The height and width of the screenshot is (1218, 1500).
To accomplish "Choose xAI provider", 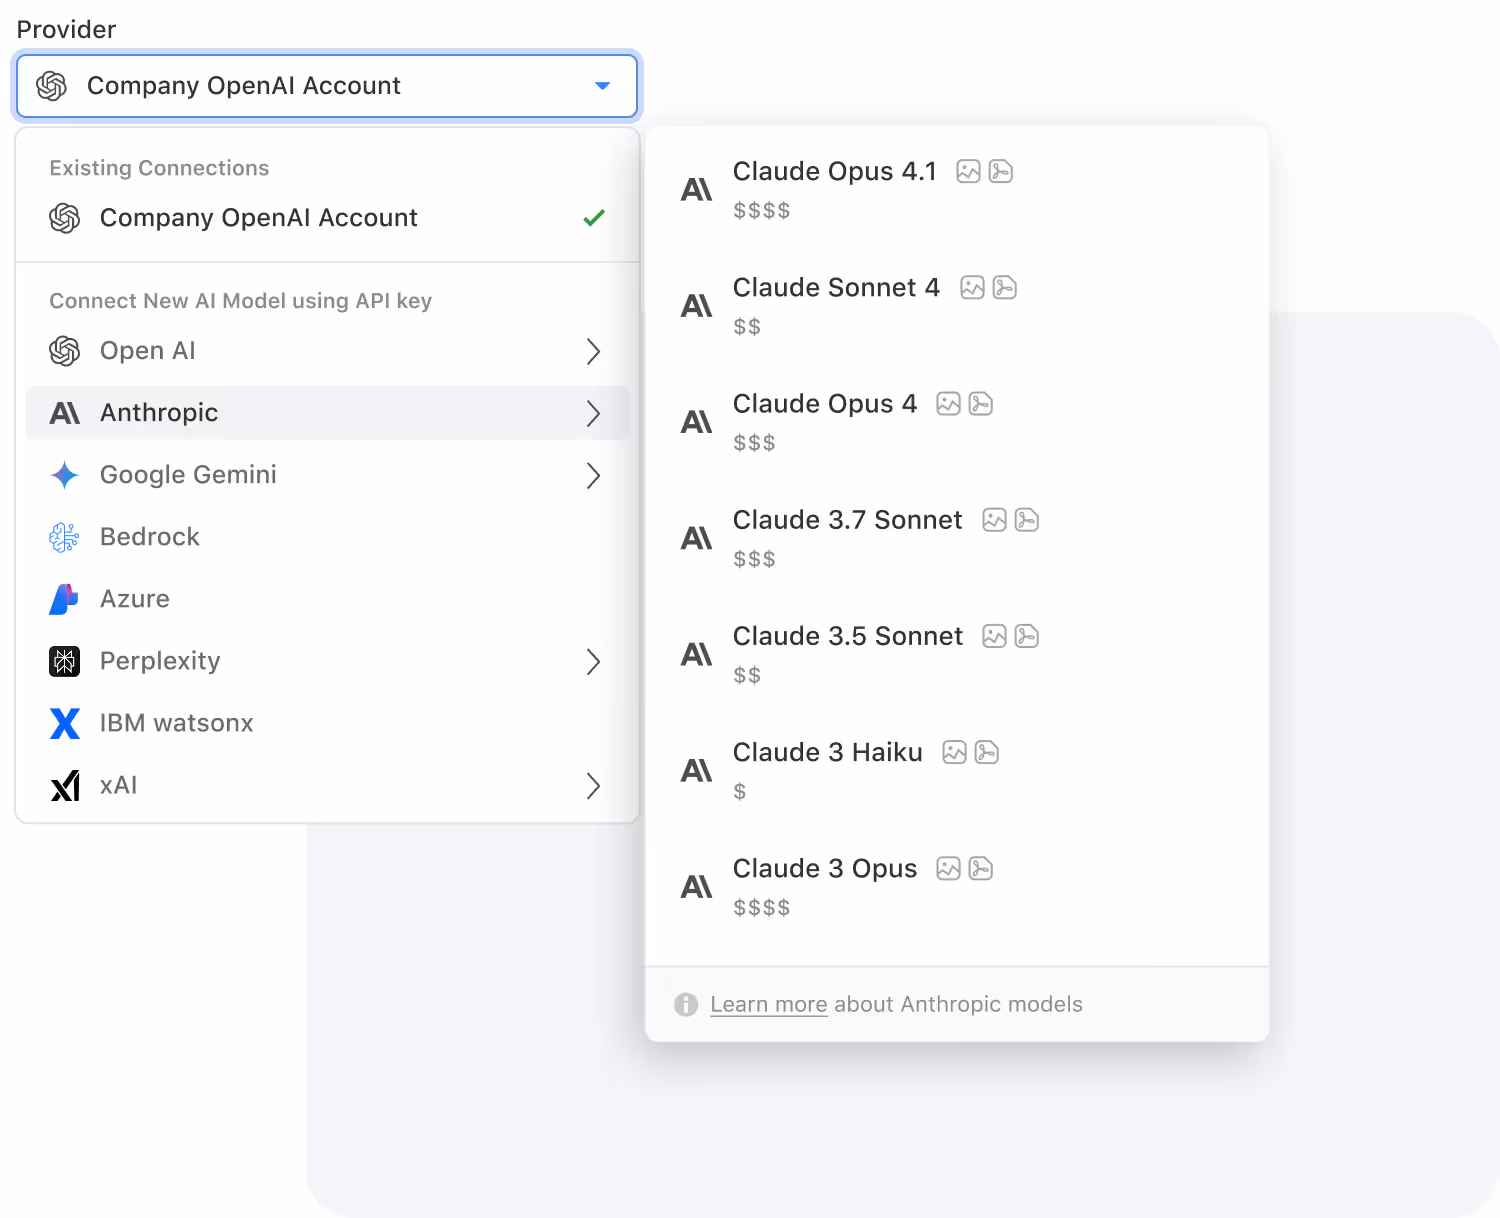I will tap(327, 785).
